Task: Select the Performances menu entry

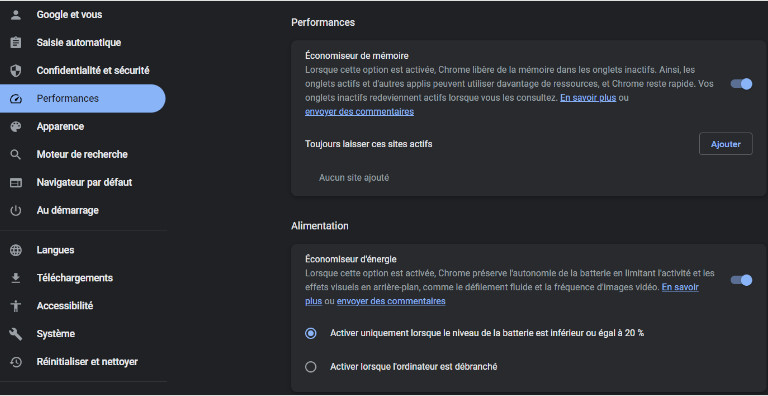Action: coord(83,99)
